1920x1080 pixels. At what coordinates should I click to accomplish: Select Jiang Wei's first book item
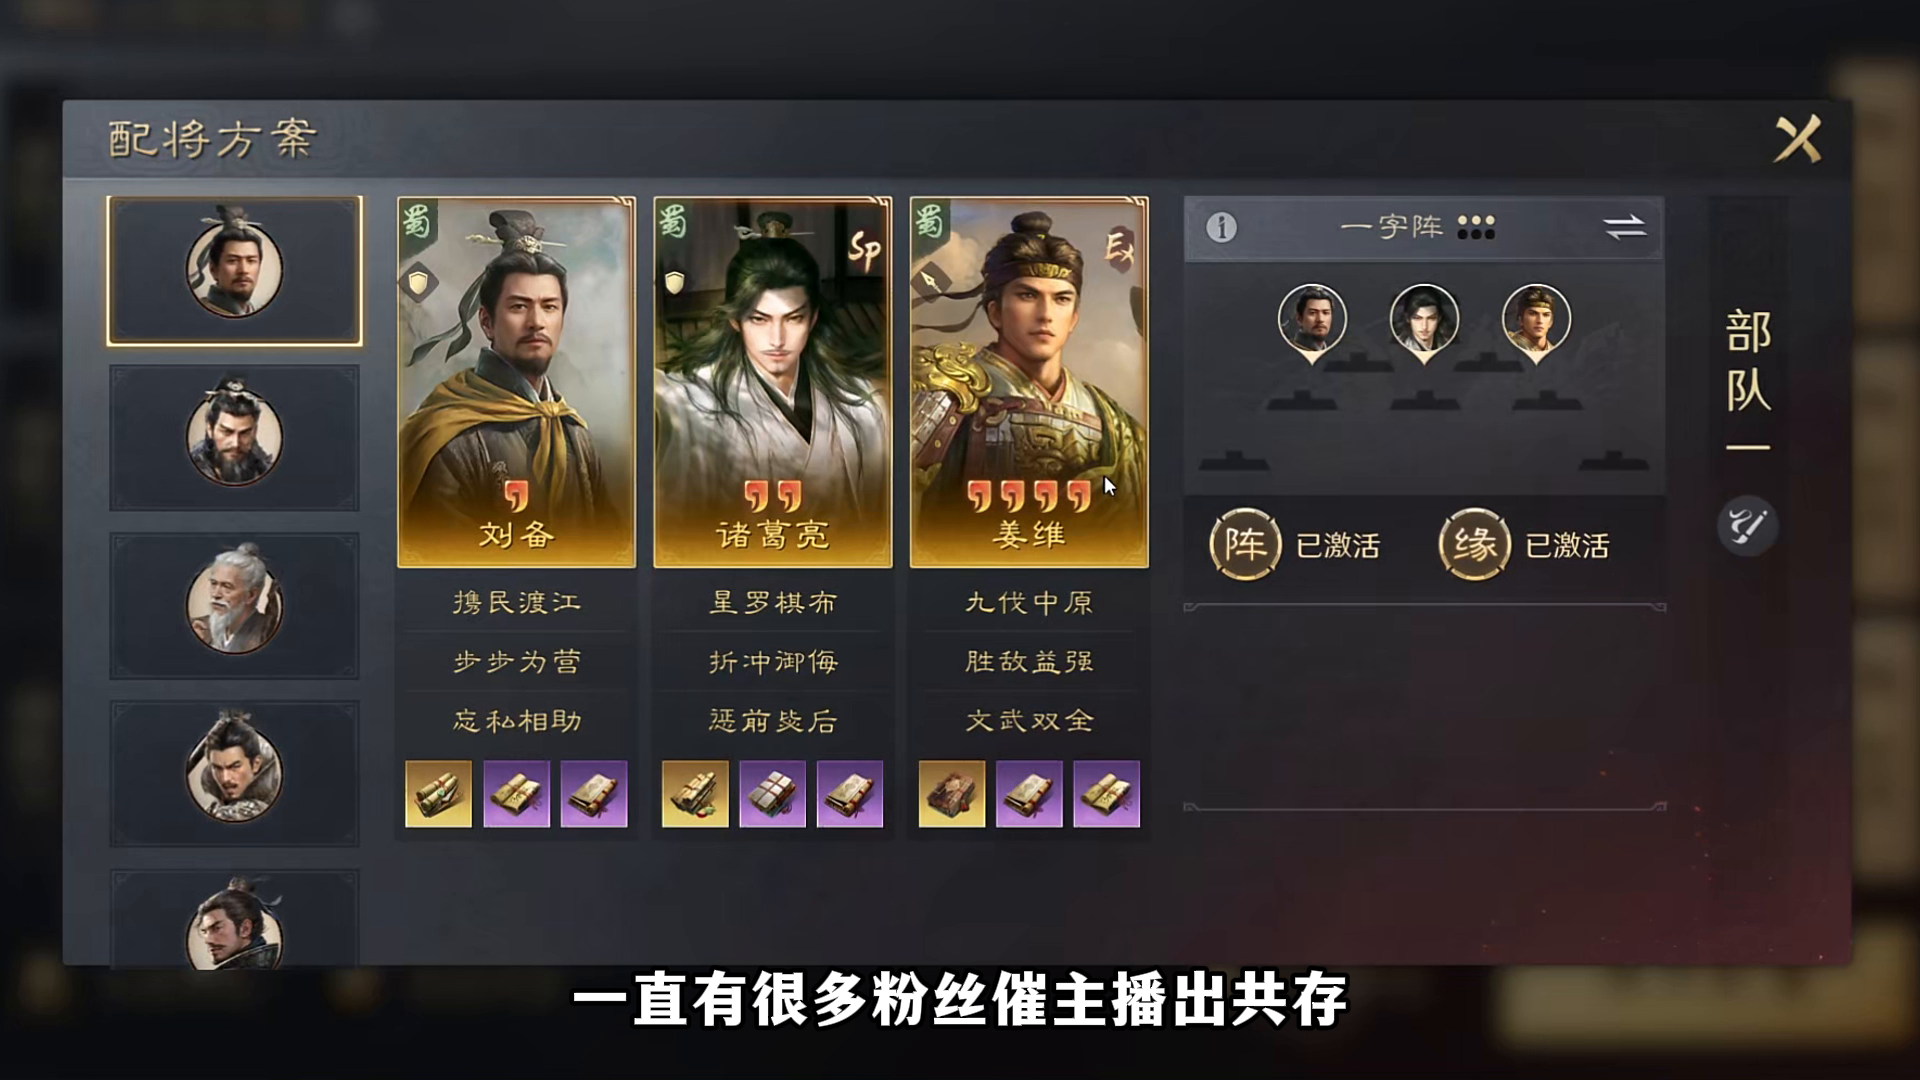(x=952, y=794)
